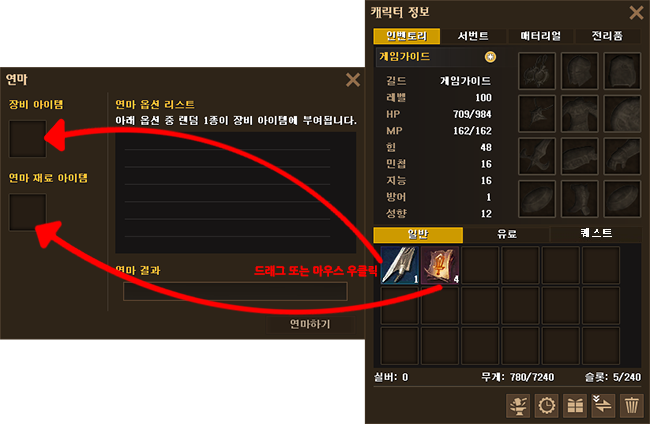Open the anvil crafting icon

tap(518, 405)
